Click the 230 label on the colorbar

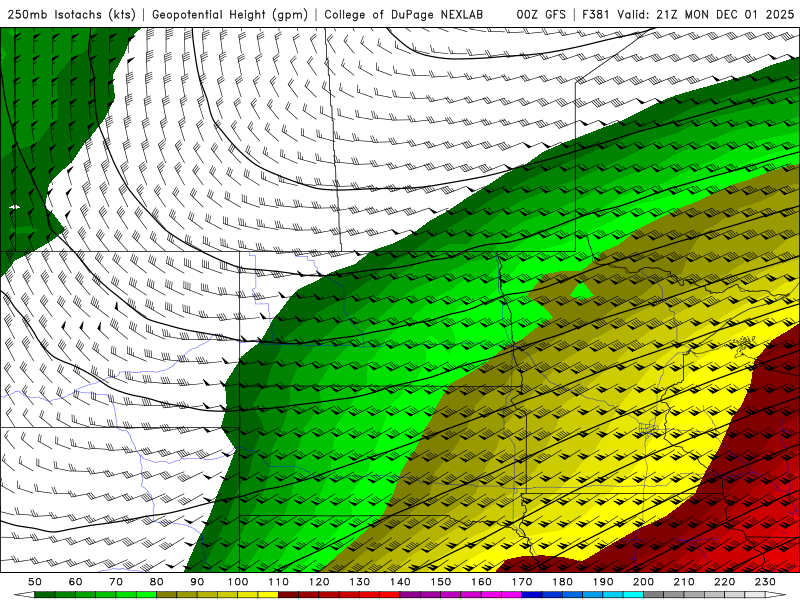click(765, 582)
